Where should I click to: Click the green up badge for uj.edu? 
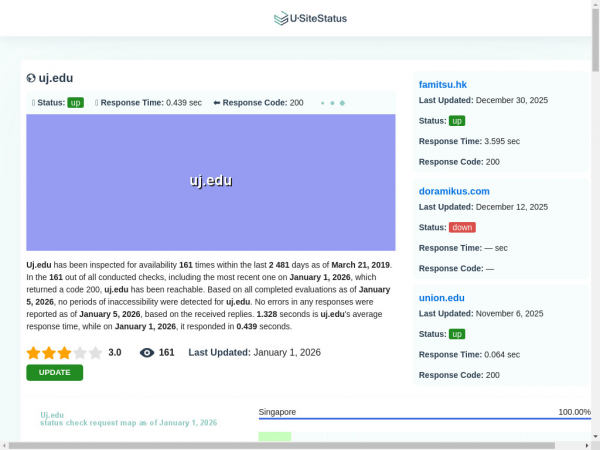[x=75, y=102]
